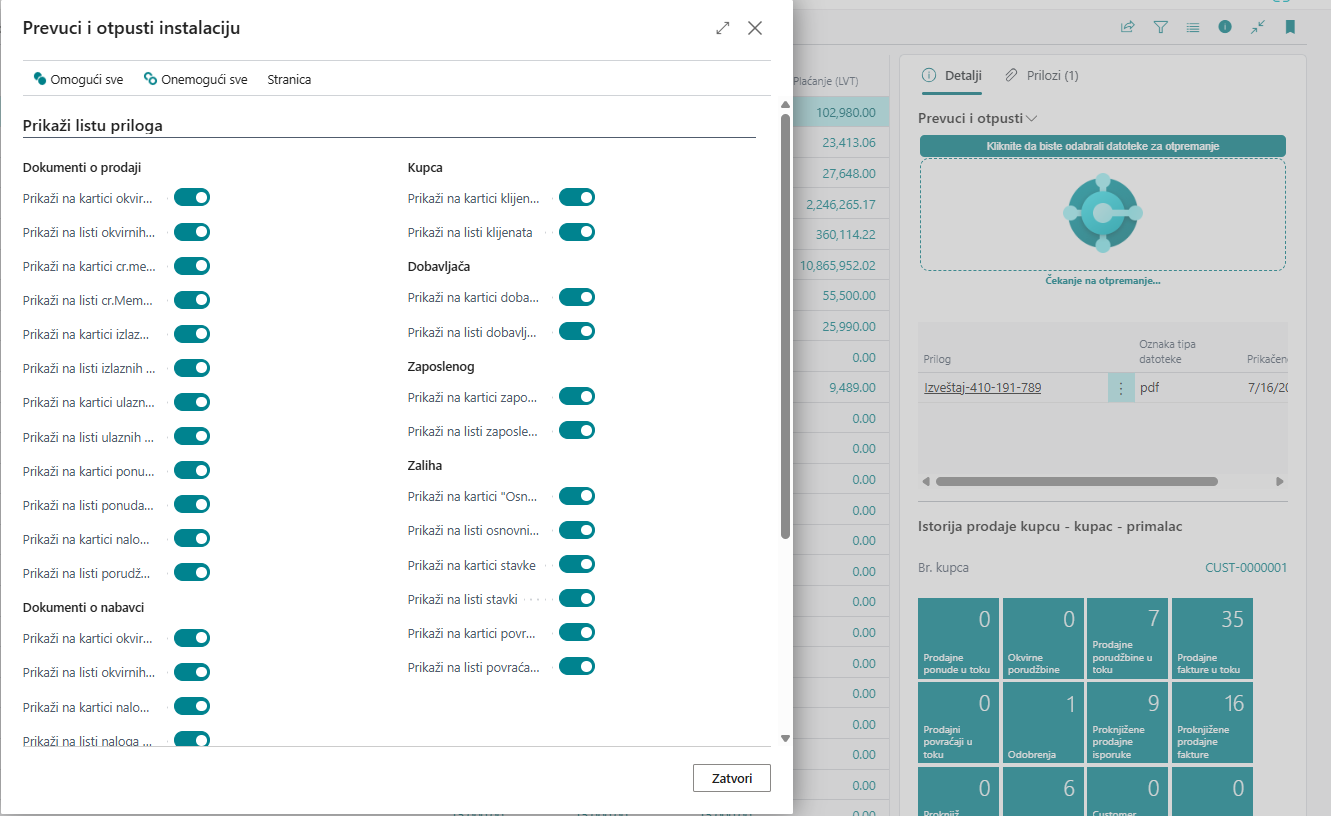Click the three-dot menu beside Izveštaj attachment
This screenshot has height=816, width=1331.
click(x=1121, y=388)
